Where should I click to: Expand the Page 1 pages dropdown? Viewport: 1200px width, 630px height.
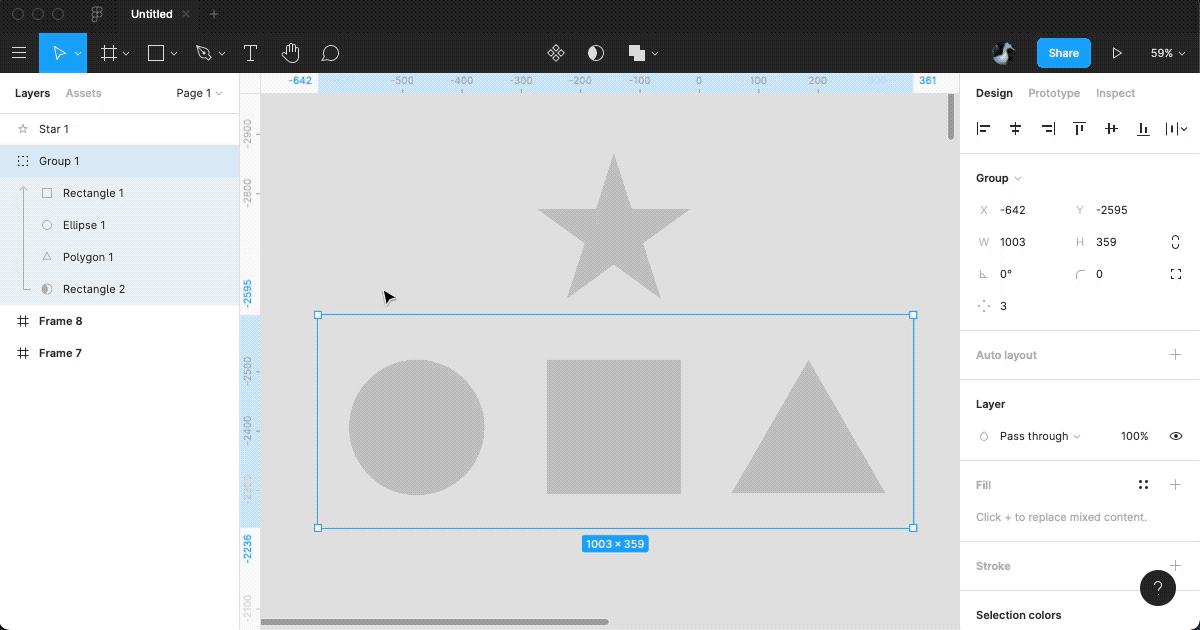pos(199,93)
